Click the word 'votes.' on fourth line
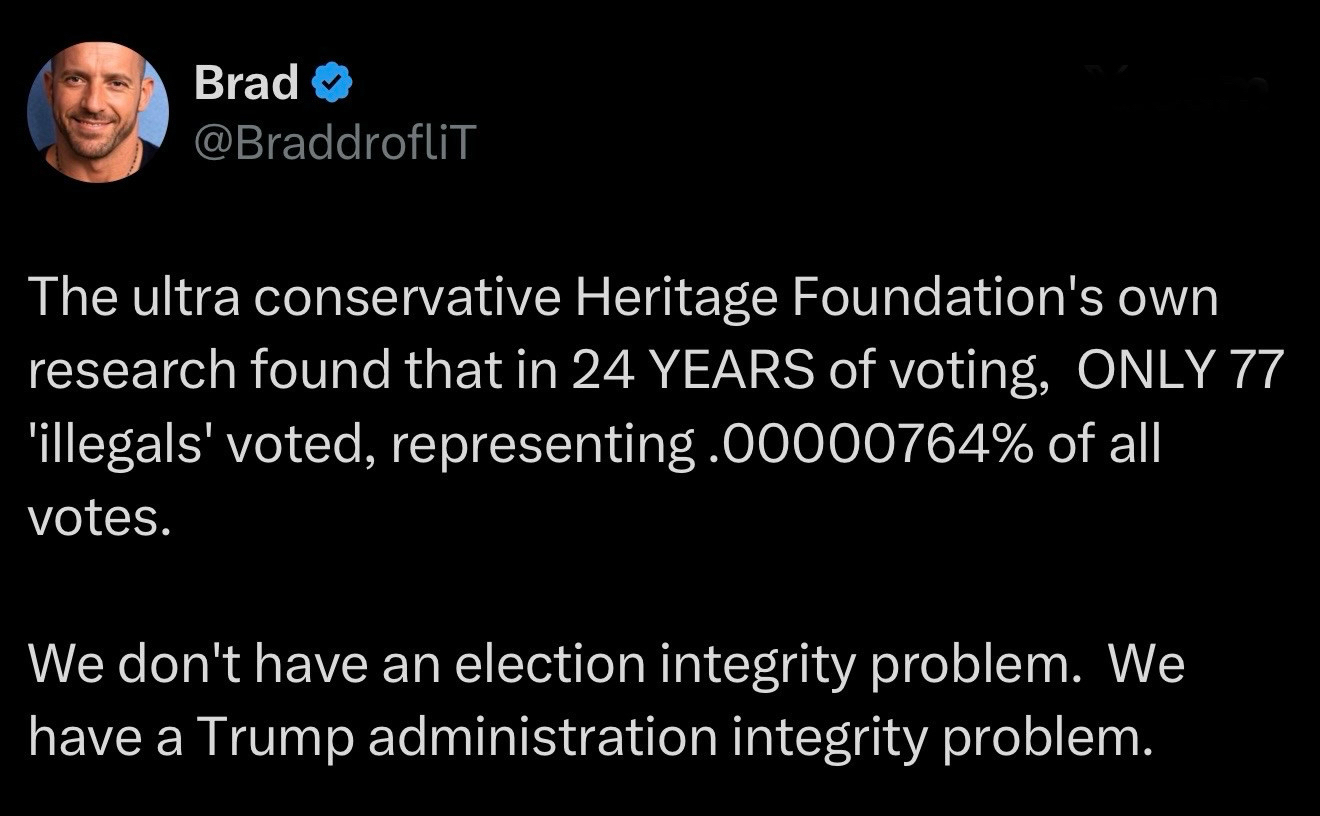This screenshot has width=1320, height=816. (94, 517)
